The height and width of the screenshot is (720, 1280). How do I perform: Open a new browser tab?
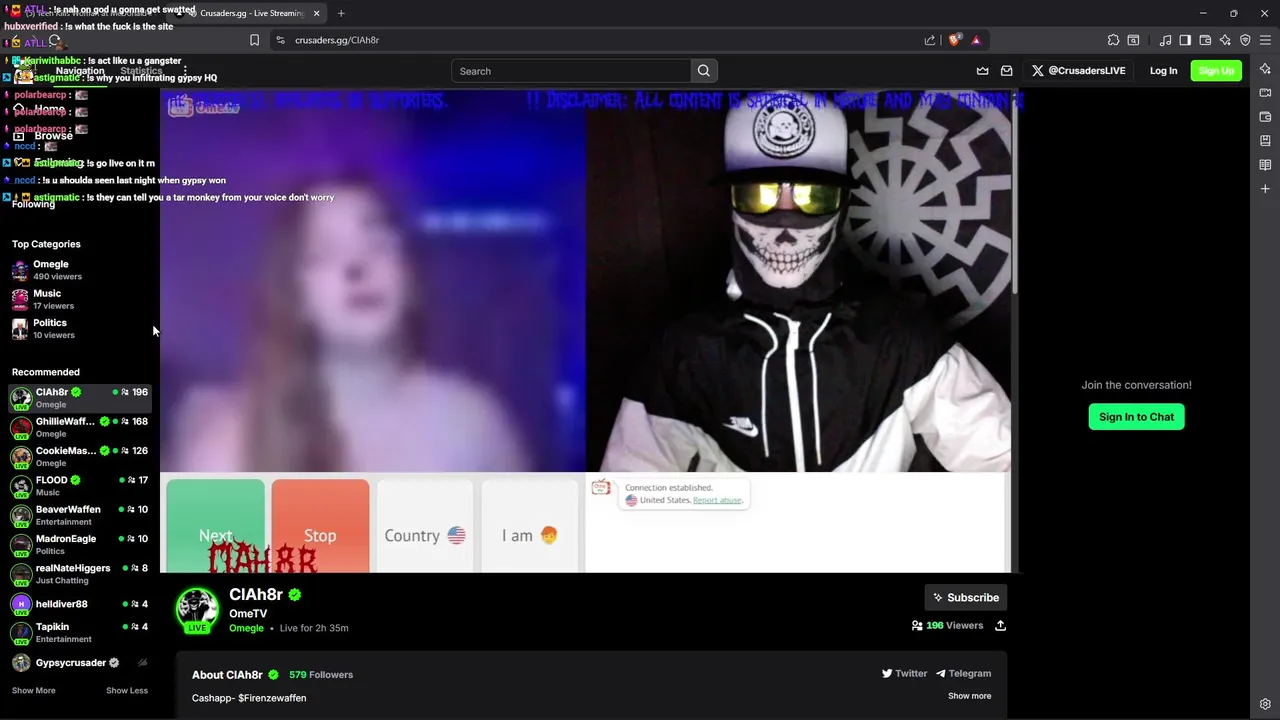[341, 13]
